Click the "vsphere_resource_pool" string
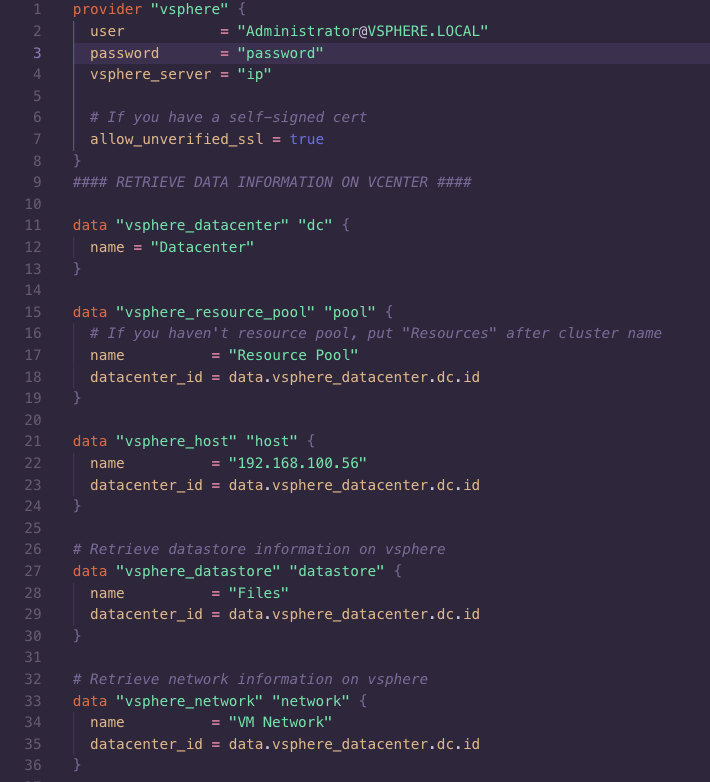This screenshot has width=710, height=782. click(215, 312)
